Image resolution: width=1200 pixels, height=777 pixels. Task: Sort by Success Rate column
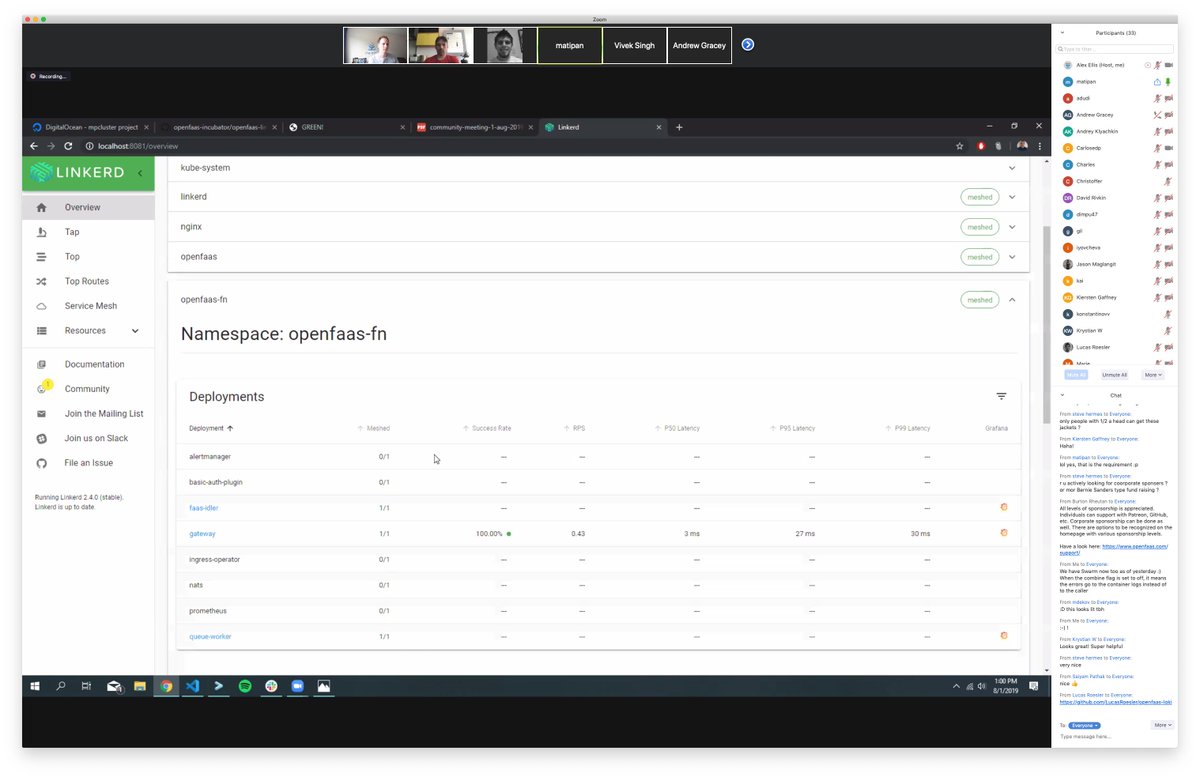pos(487,428)
